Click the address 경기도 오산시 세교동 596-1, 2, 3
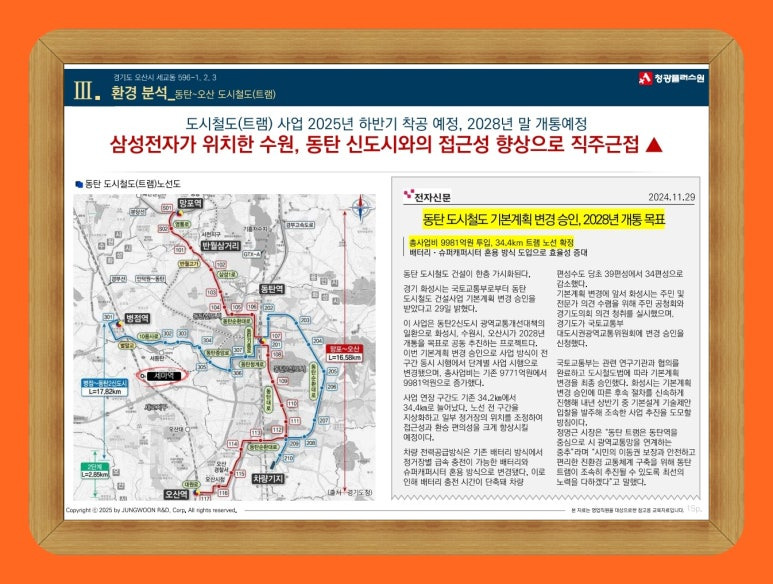The height and width of the screenshot is (584, 773). [x=165, y=77]
